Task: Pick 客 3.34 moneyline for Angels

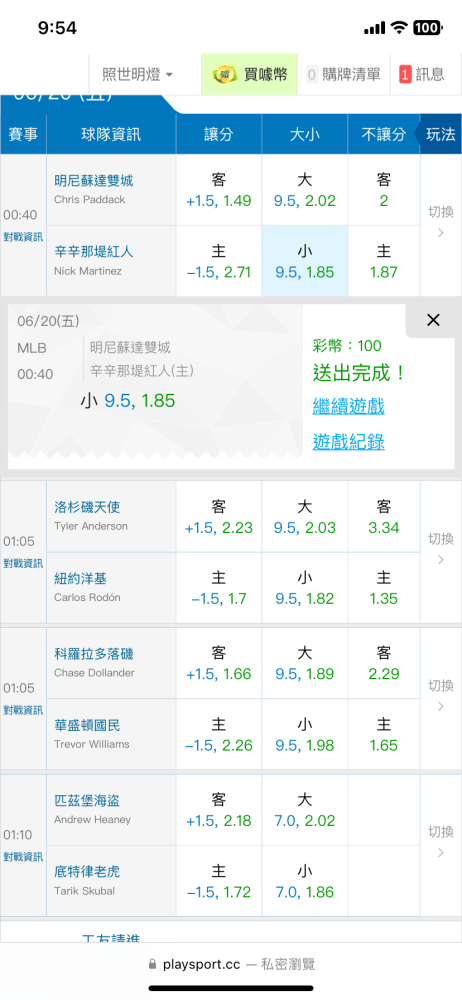Action: [384, 517]
